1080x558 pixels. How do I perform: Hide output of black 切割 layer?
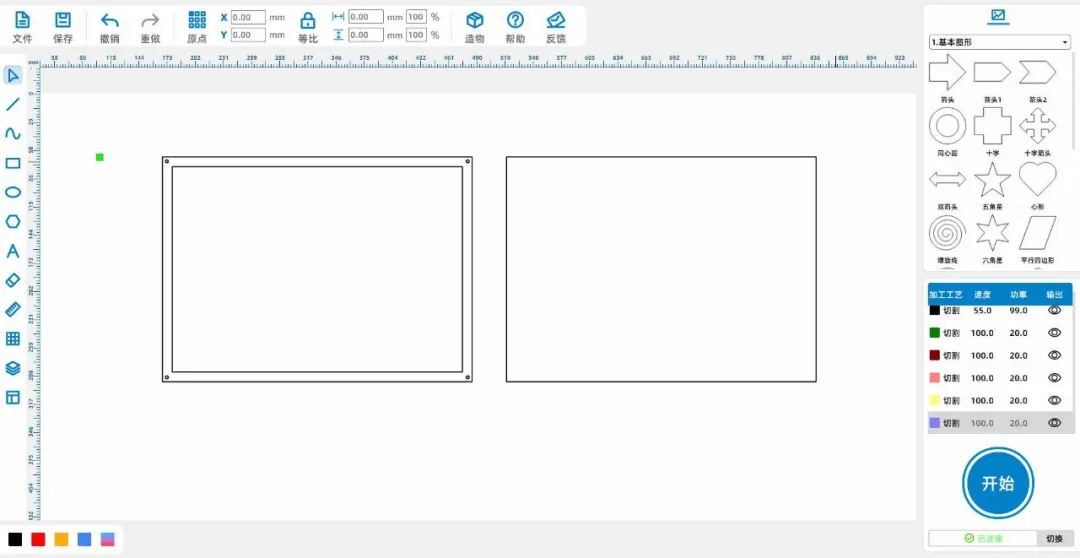[1054, 310]
